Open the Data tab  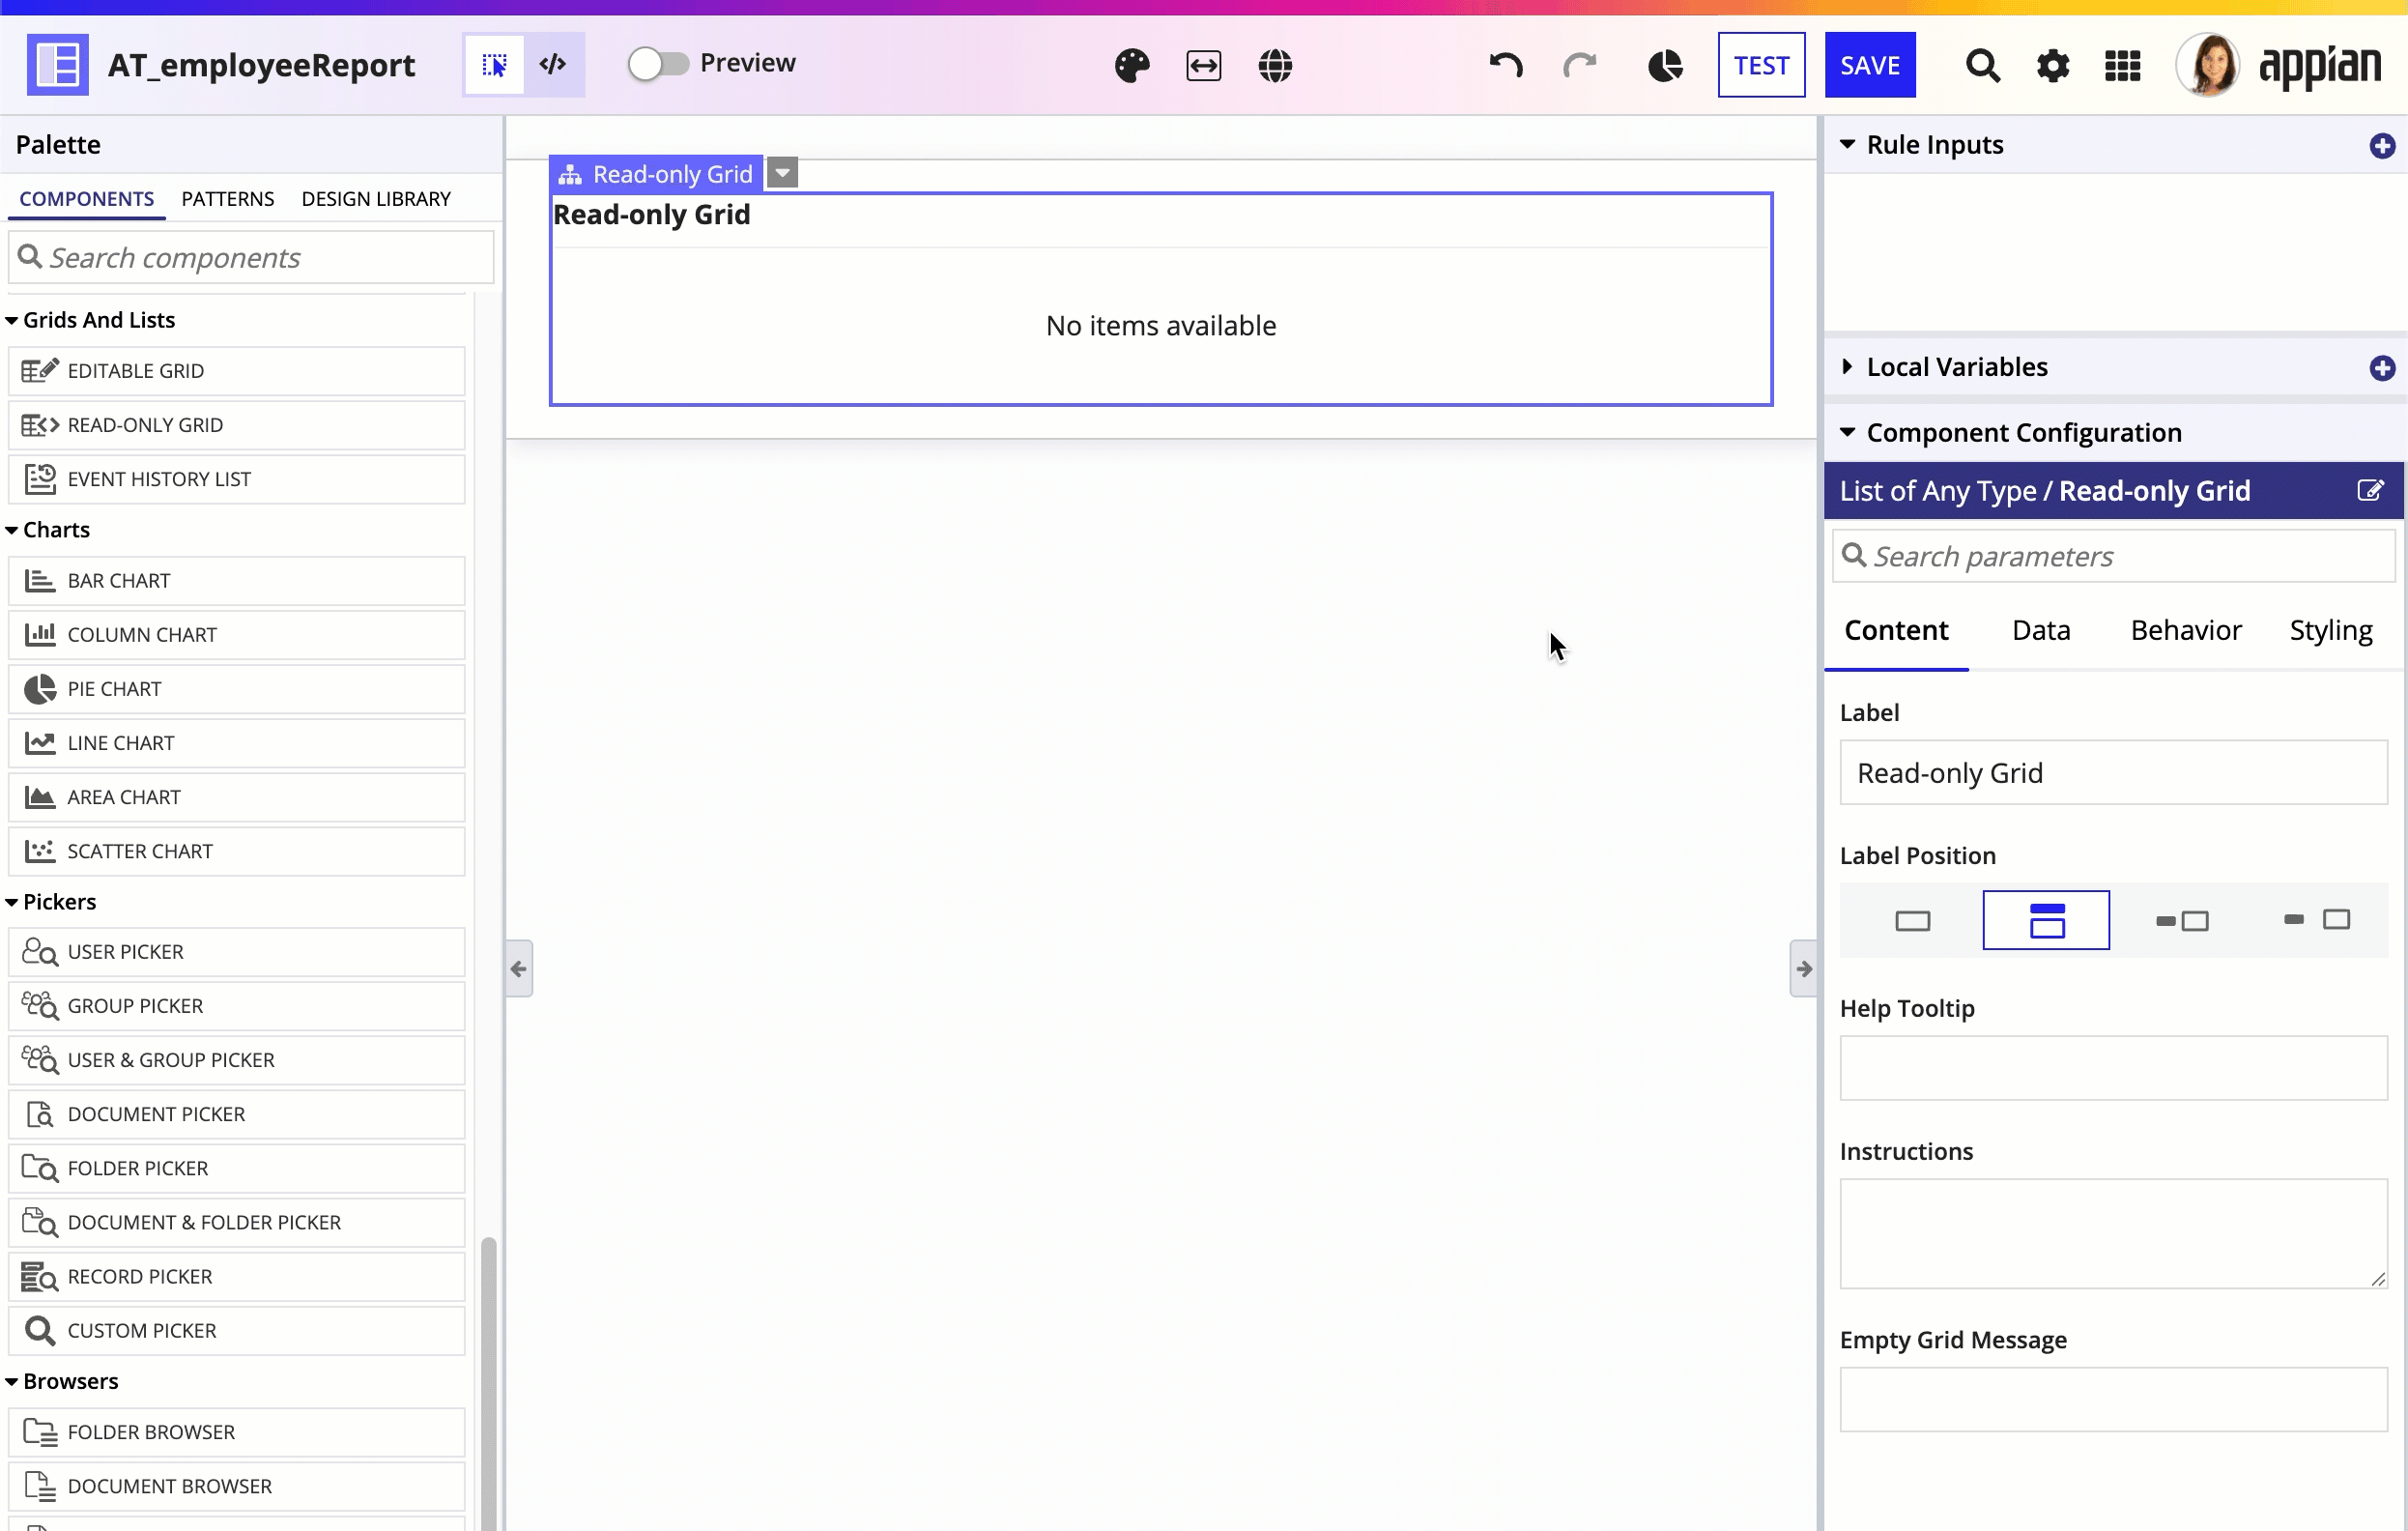tap(2041, 630)
